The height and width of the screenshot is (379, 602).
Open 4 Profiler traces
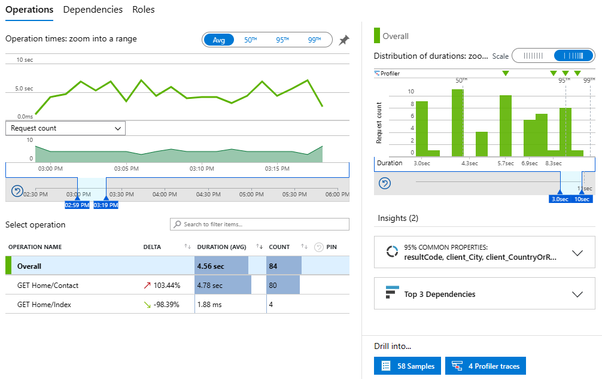click(485, 366)
